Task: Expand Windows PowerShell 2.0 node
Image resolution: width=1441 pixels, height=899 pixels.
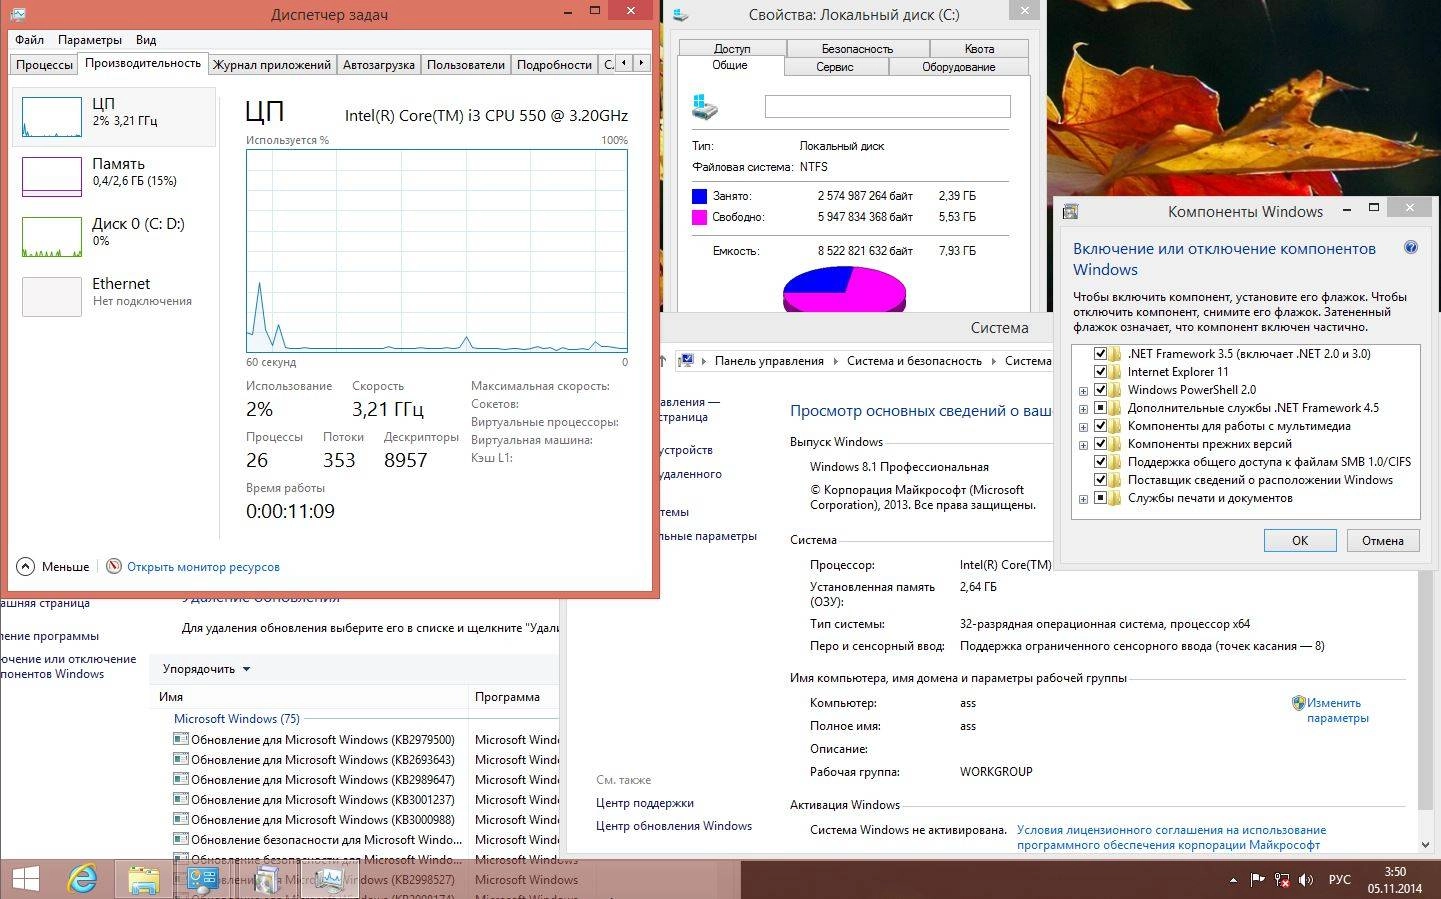Action: click(x=1083, y=391)
